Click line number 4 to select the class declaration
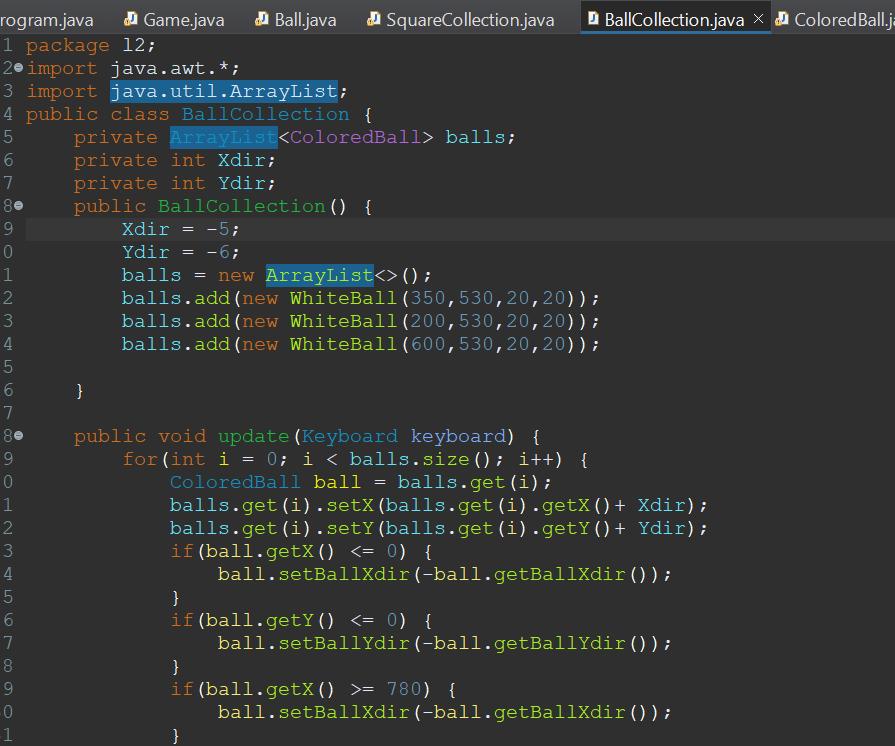Viewport: 895px width, 746px height. pyautogui.click(x=7, y=114)
